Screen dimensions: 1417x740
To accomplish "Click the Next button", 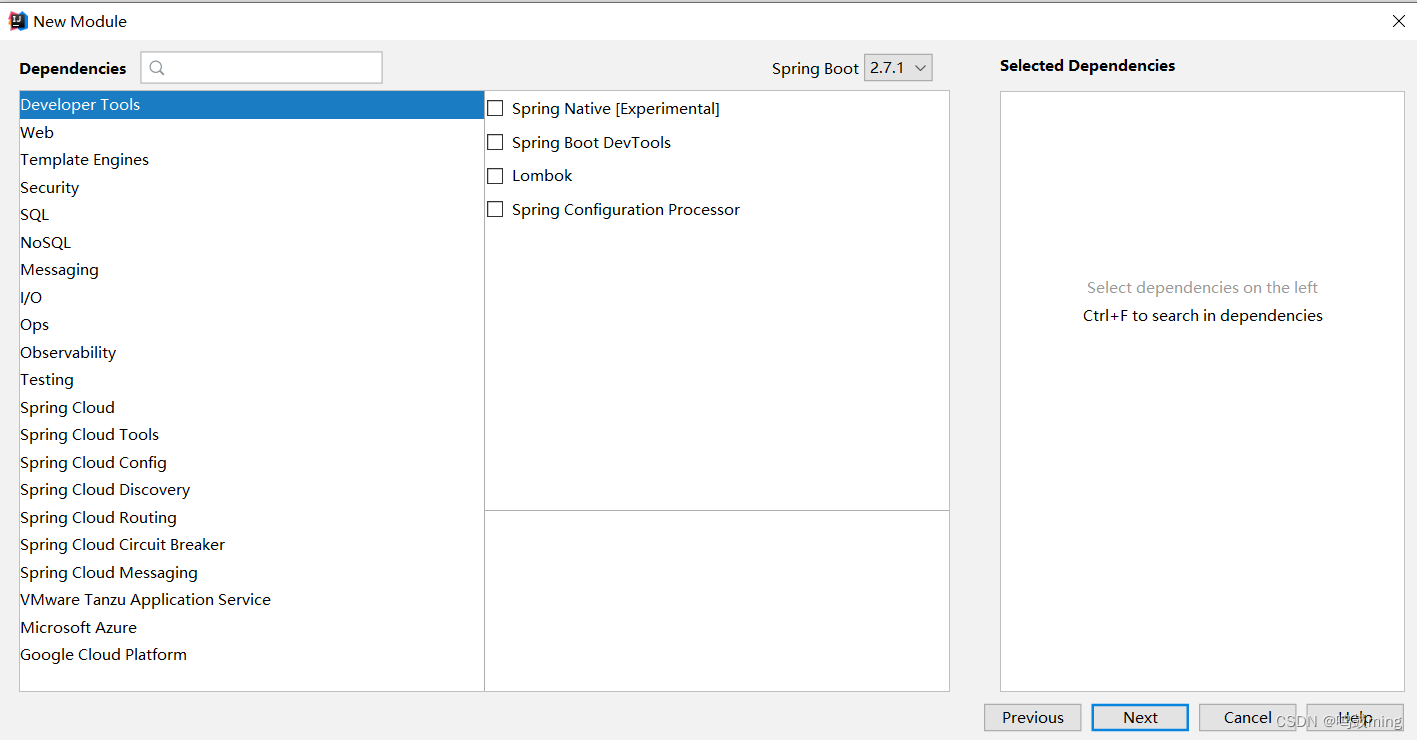I will (x=1140, y=717).
